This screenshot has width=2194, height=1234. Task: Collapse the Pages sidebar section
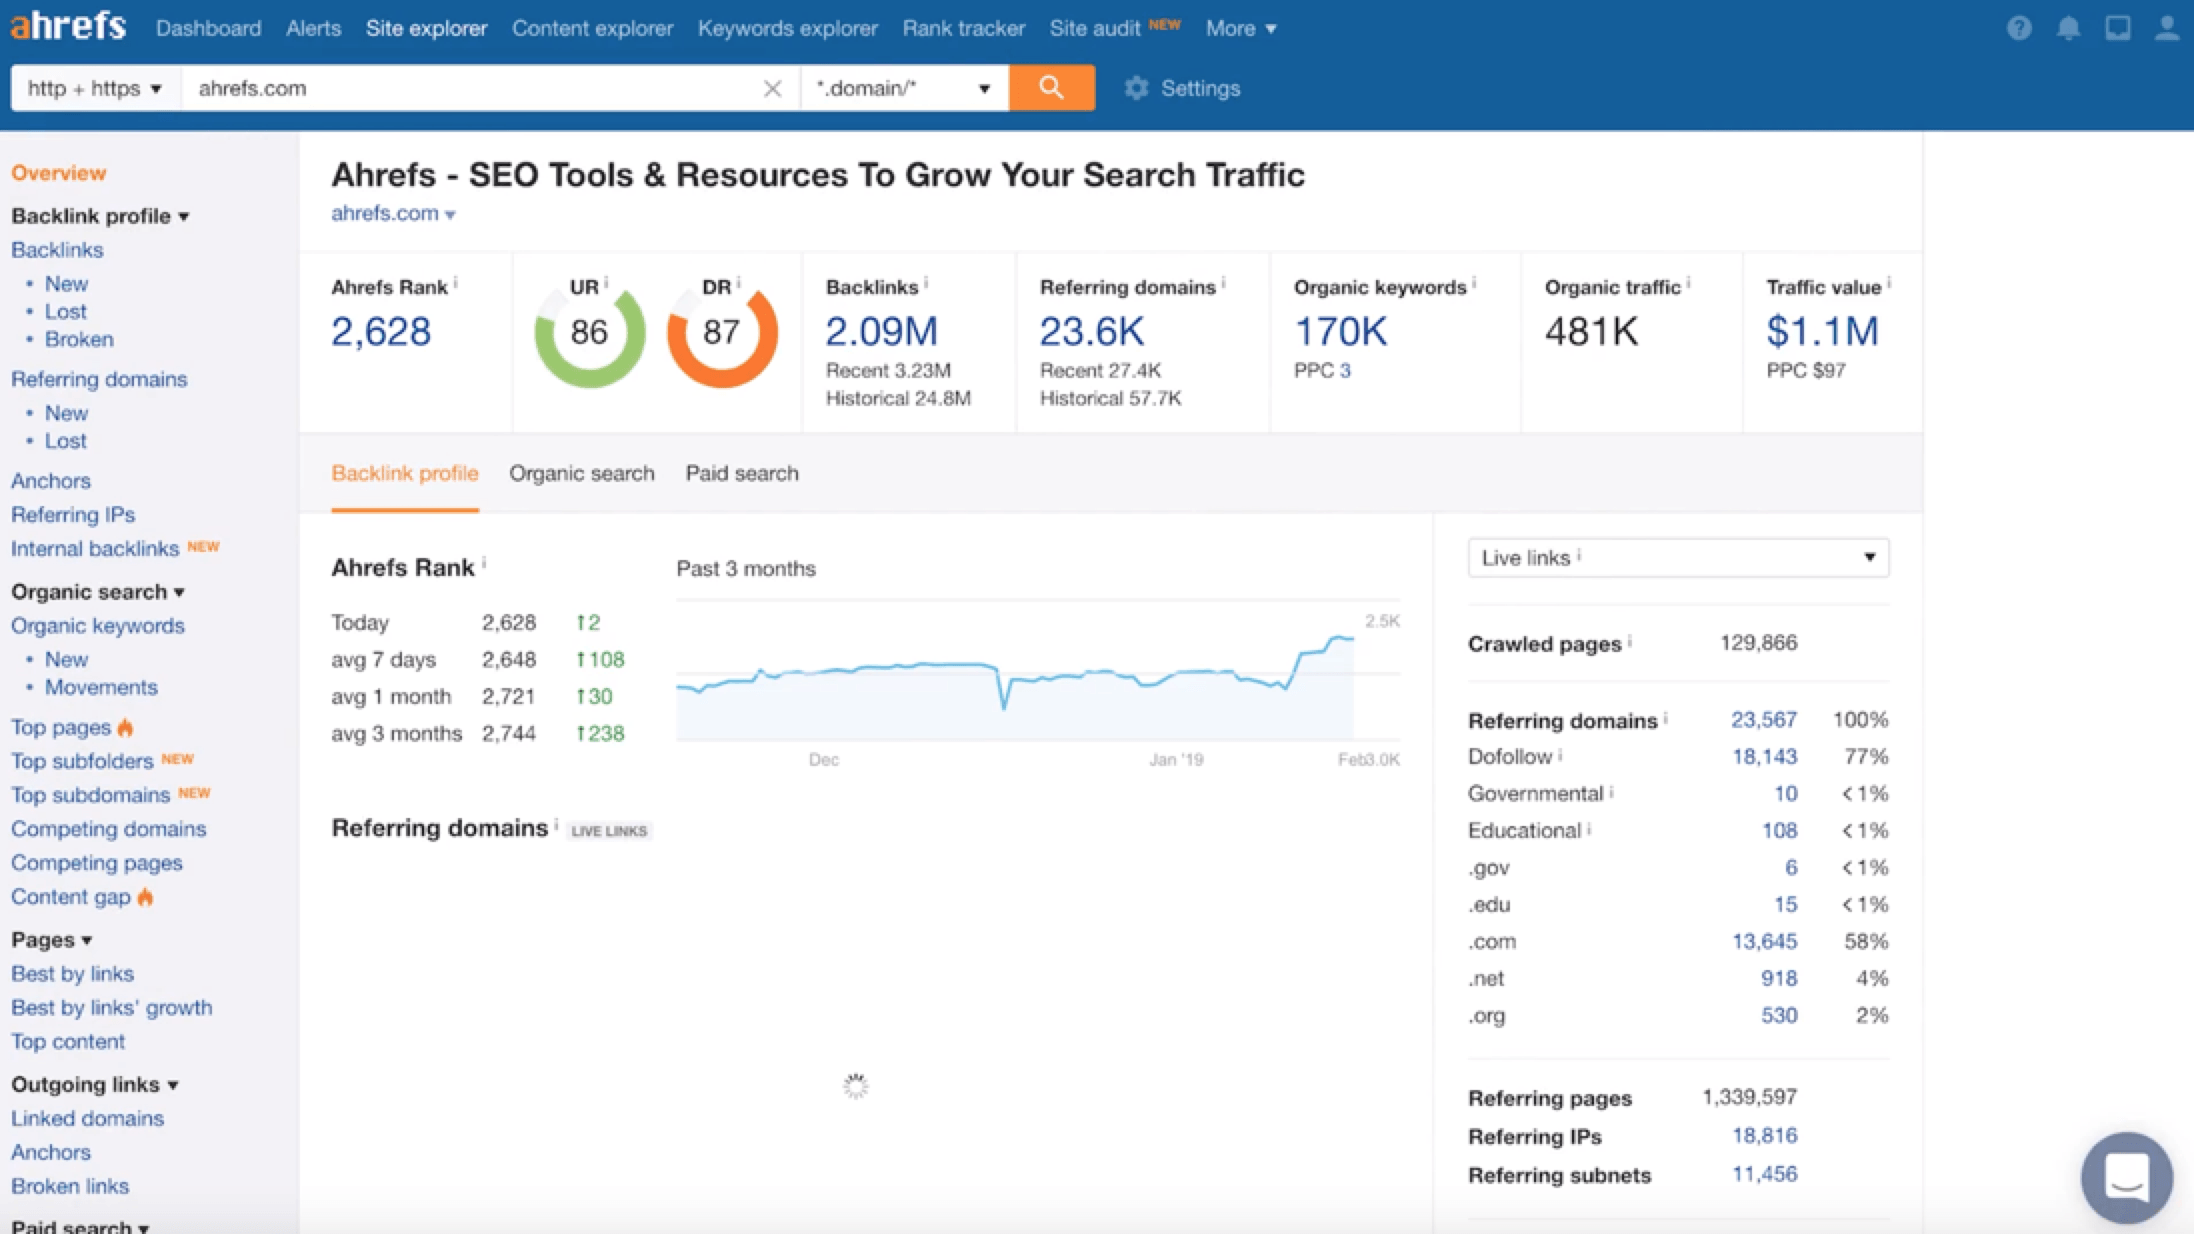coord(52,940)
